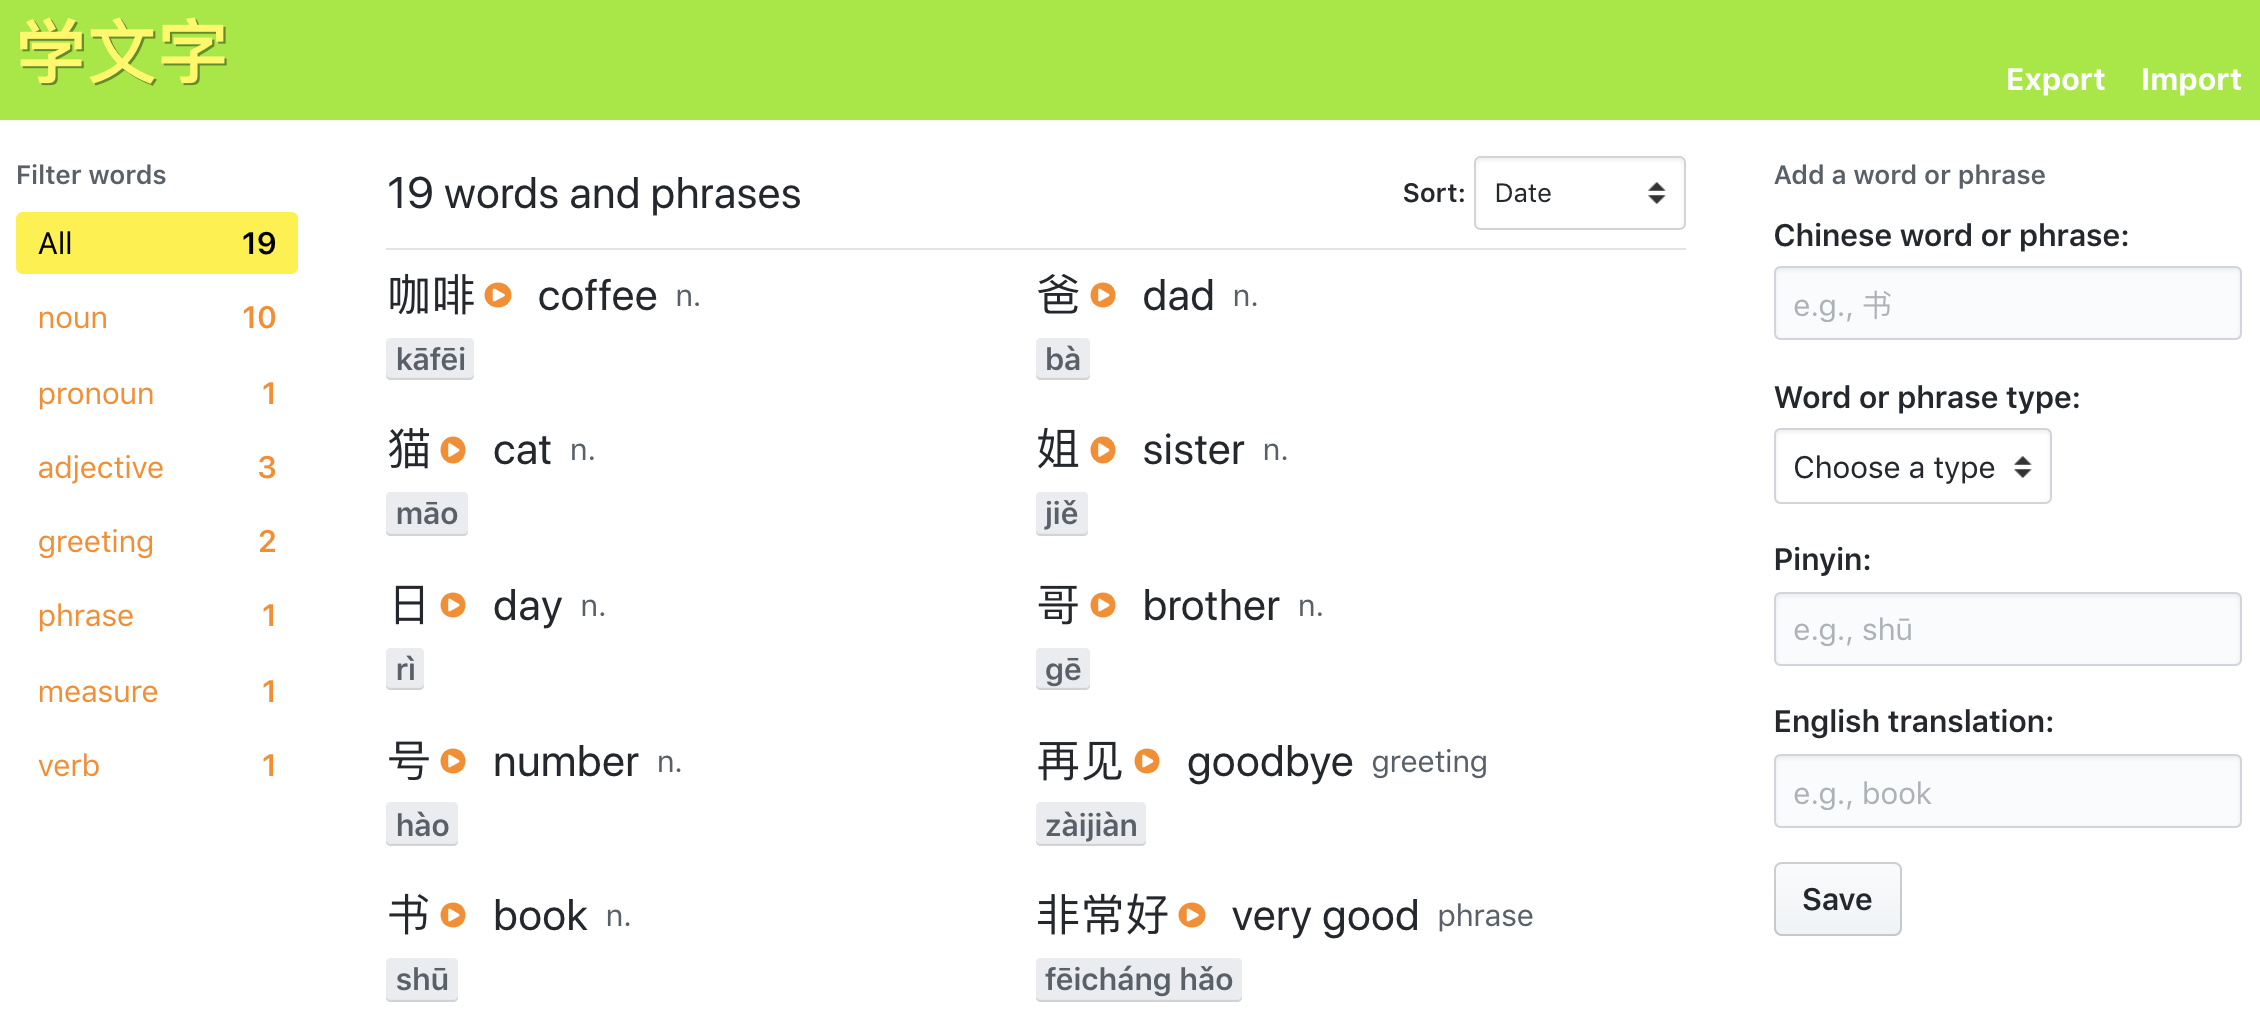
Task: Filter words by noun
Action: coord(156,318)
